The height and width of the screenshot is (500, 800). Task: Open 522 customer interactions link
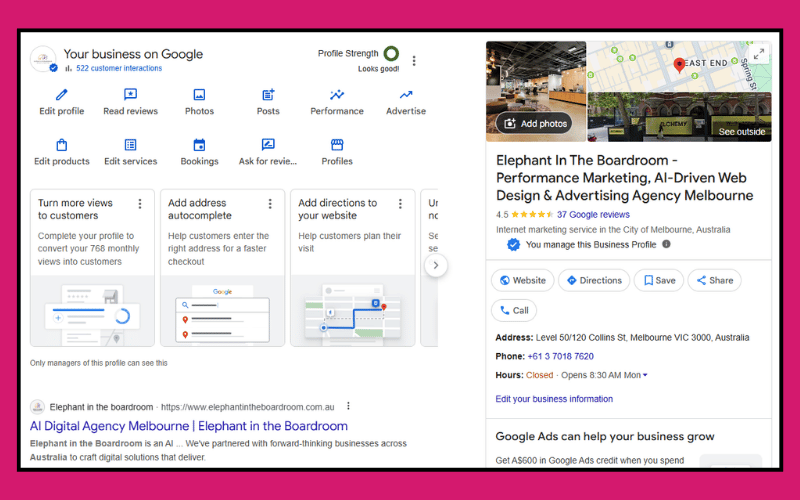pos(119,68)
